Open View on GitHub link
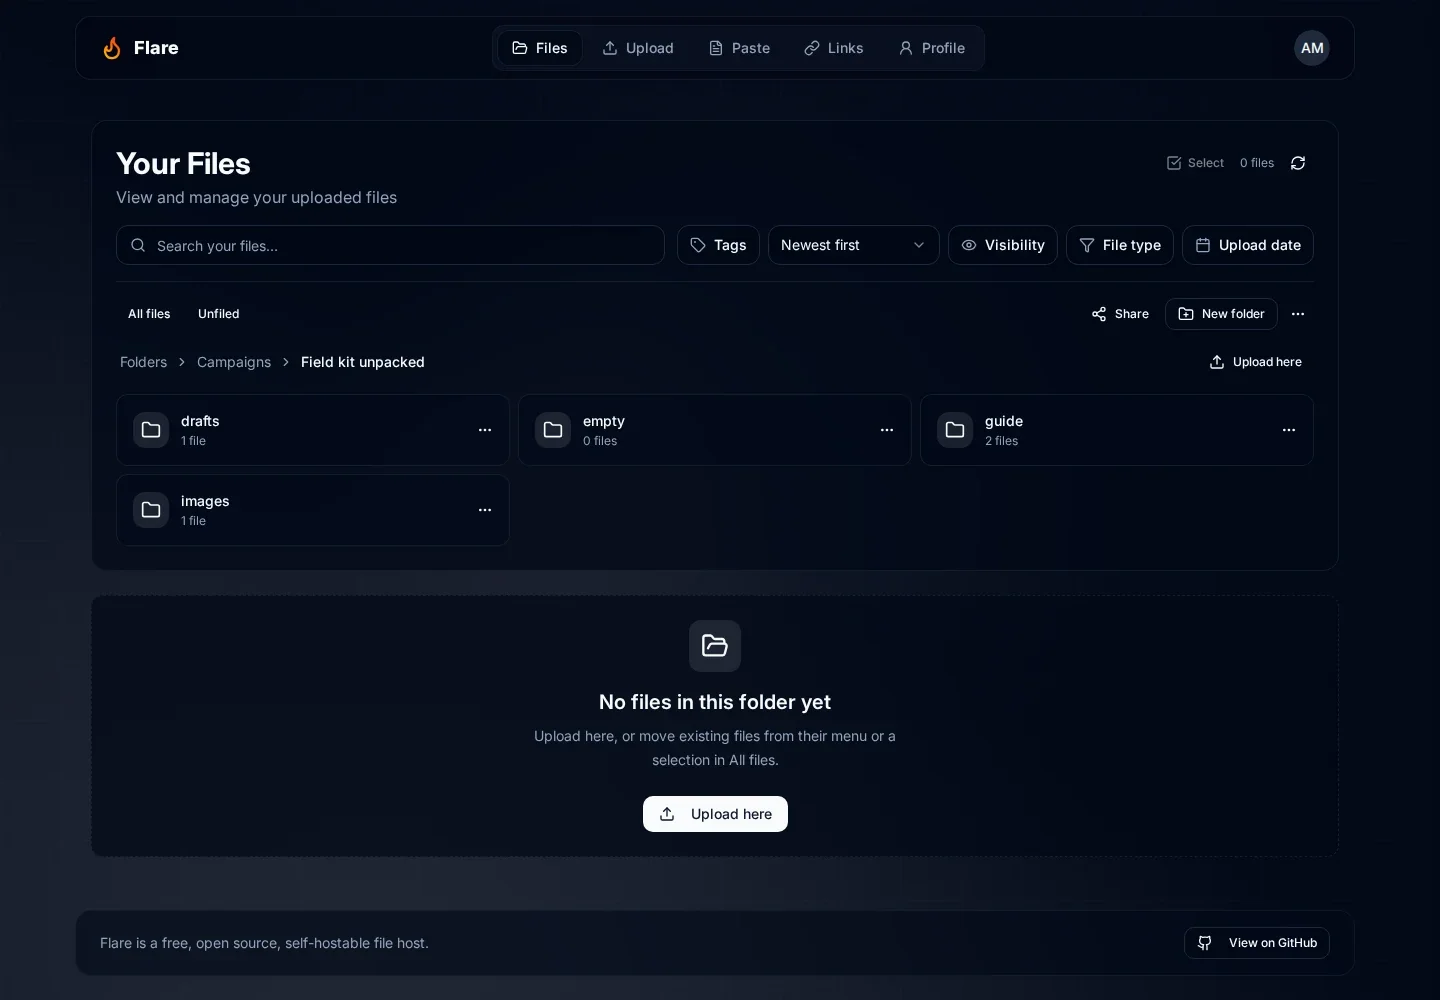Screen dimensions: 1440x1000 click(x=1257, y=943)
